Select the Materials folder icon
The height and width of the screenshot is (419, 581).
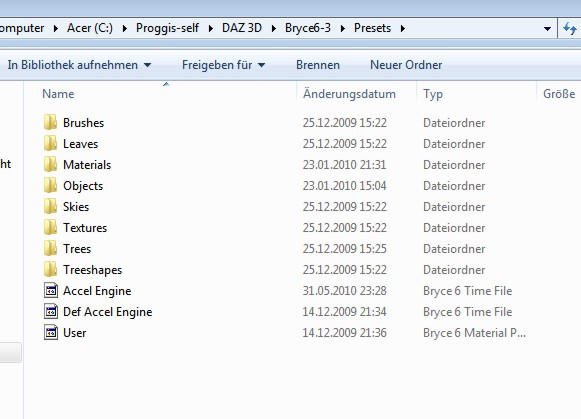click(x=50, y=164)
